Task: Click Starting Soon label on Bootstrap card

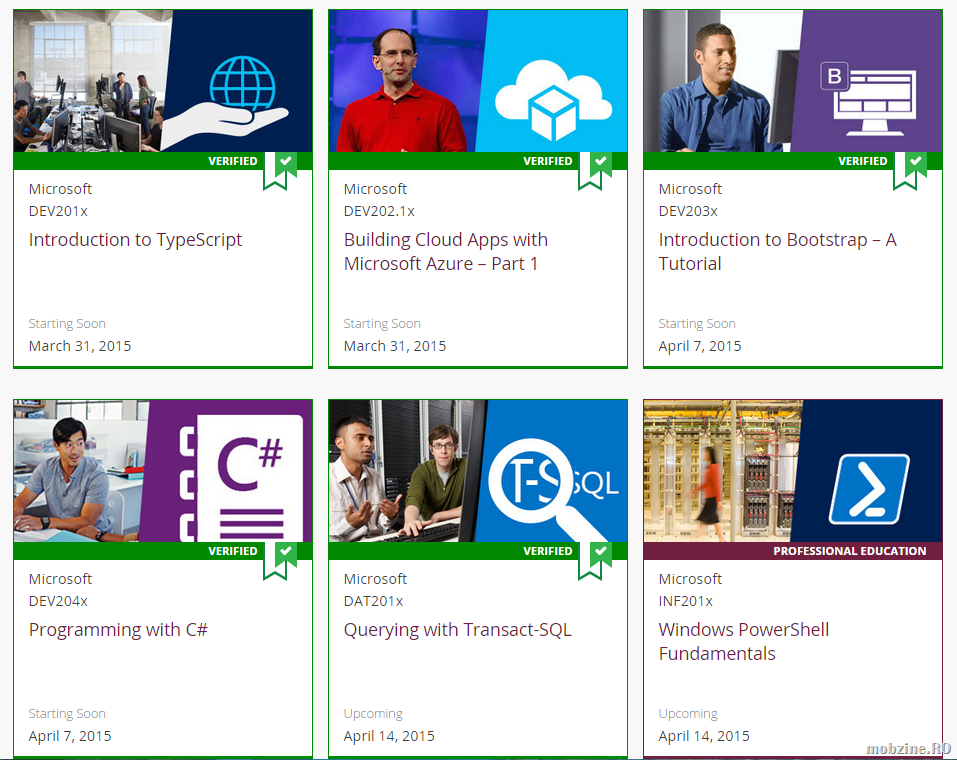Action: click(697, 324)
